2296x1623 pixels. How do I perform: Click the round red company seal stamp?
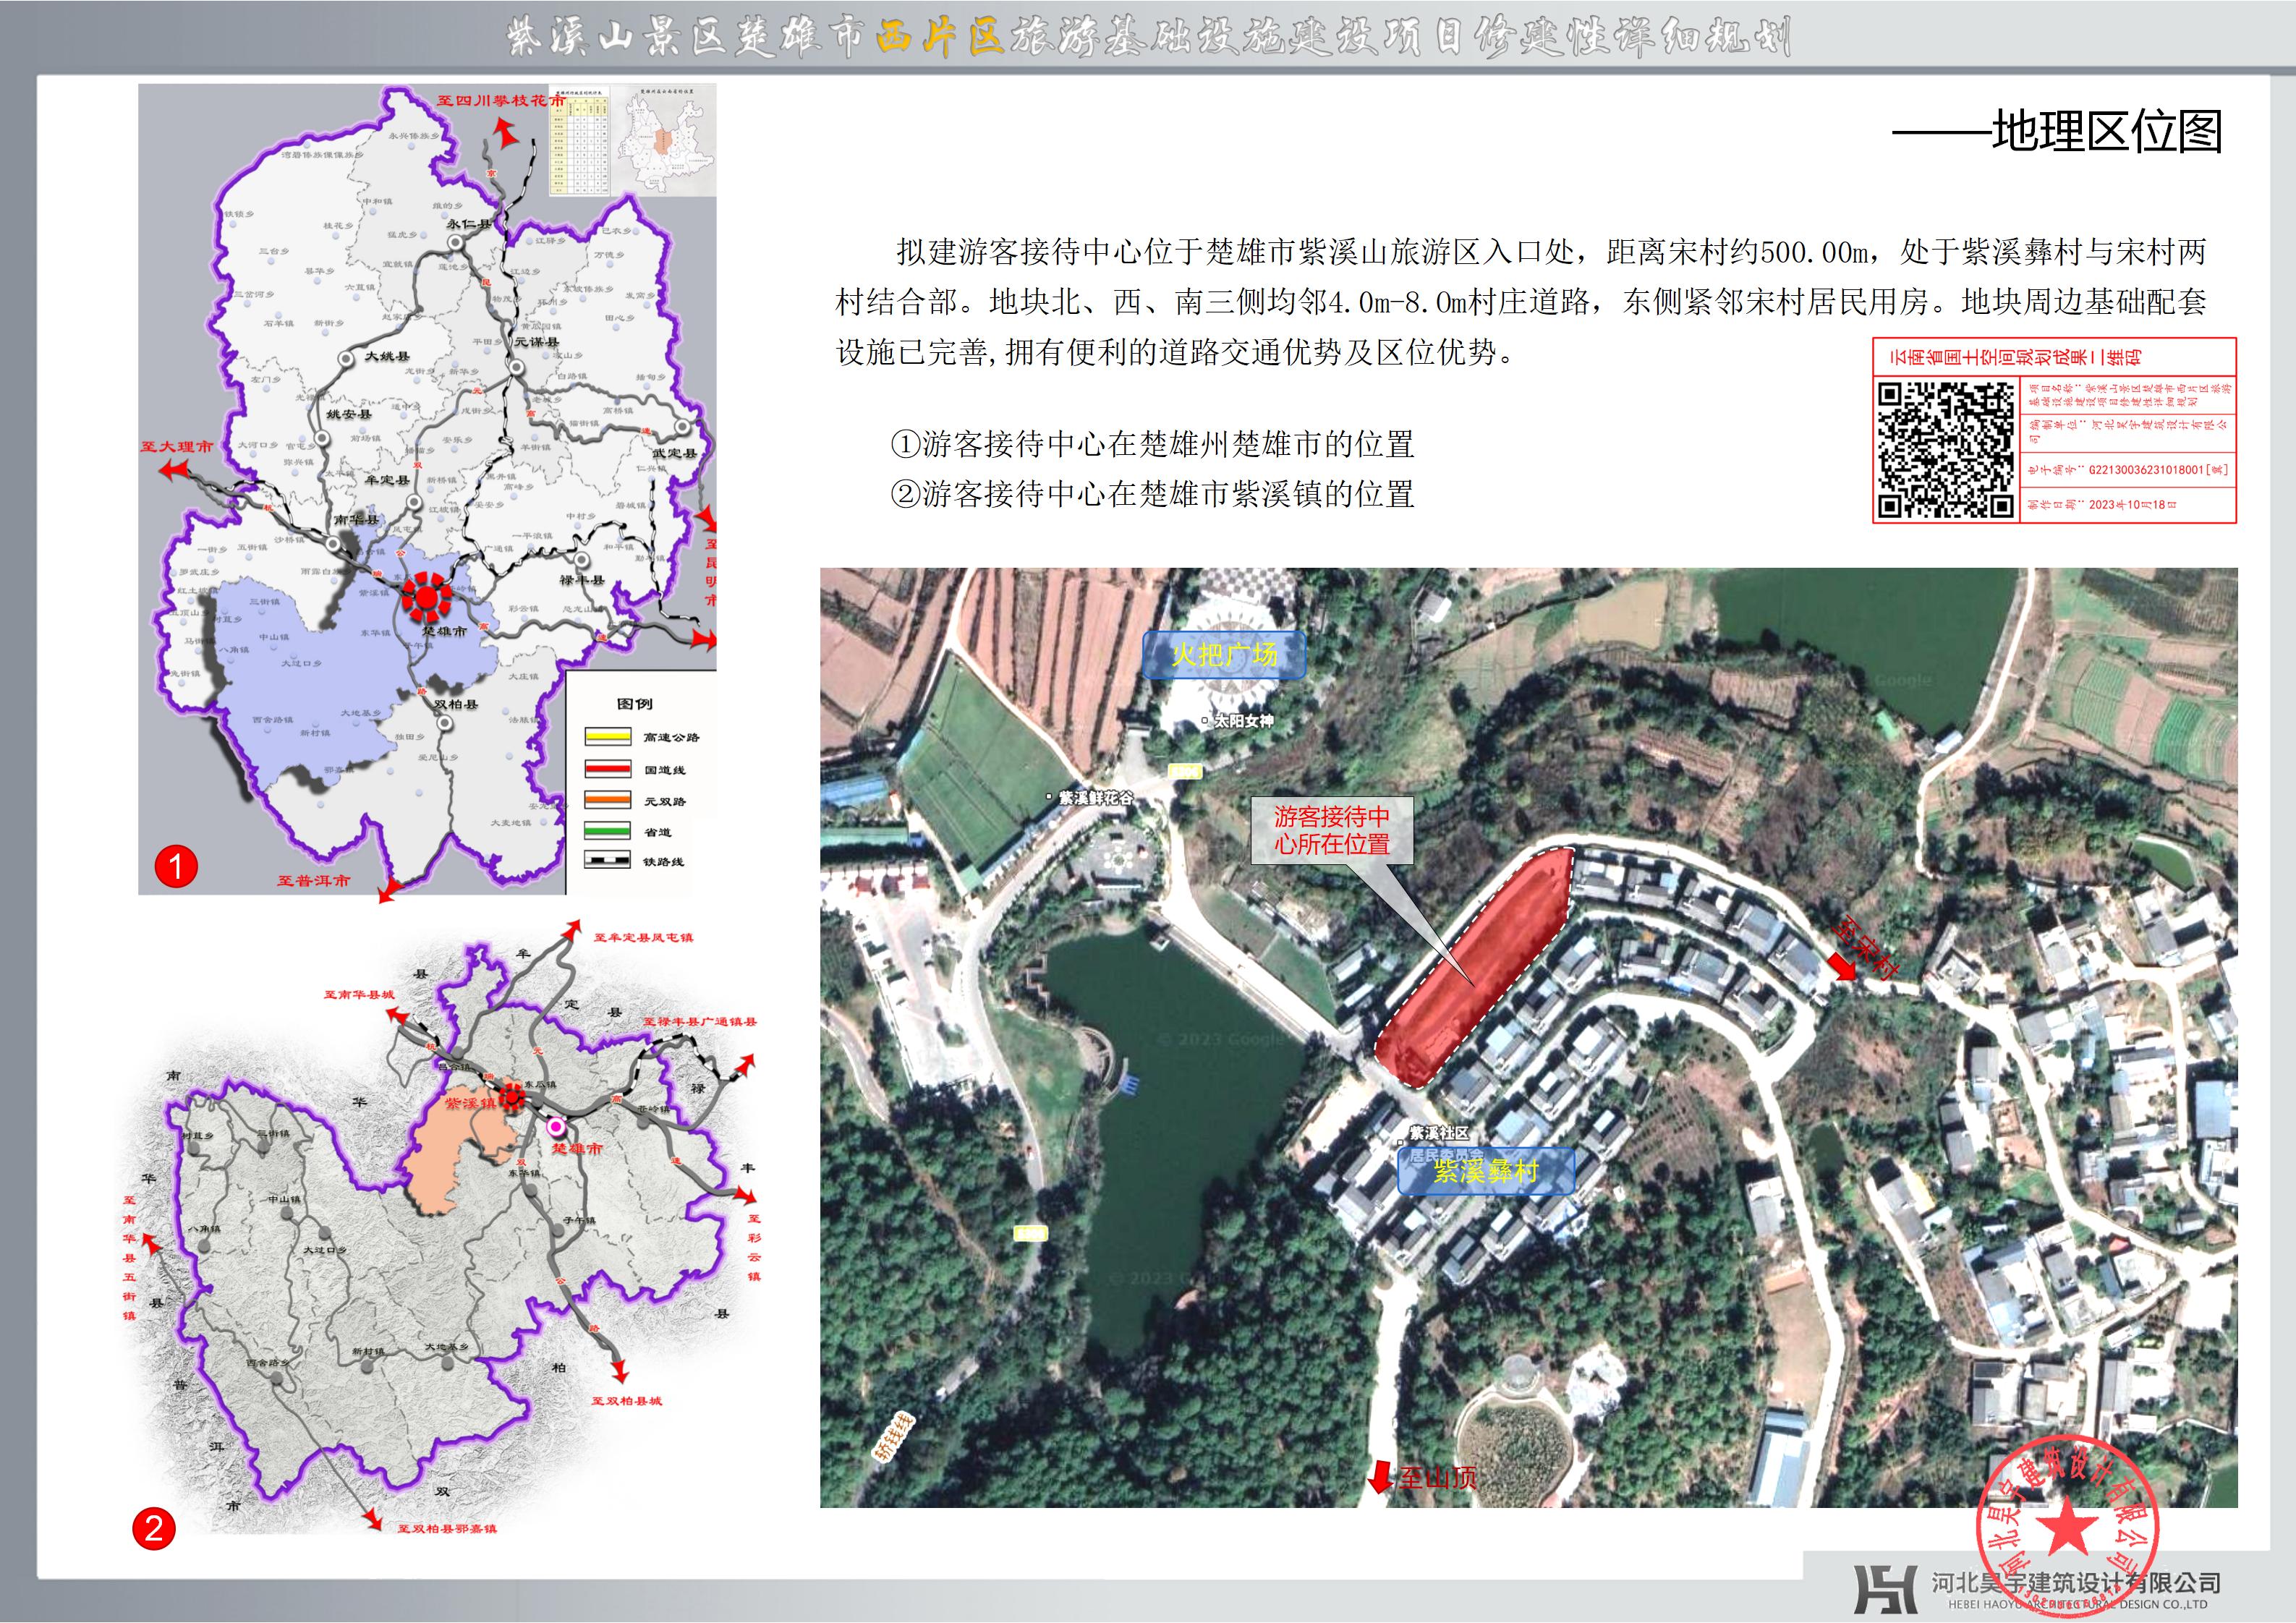2068,1528
